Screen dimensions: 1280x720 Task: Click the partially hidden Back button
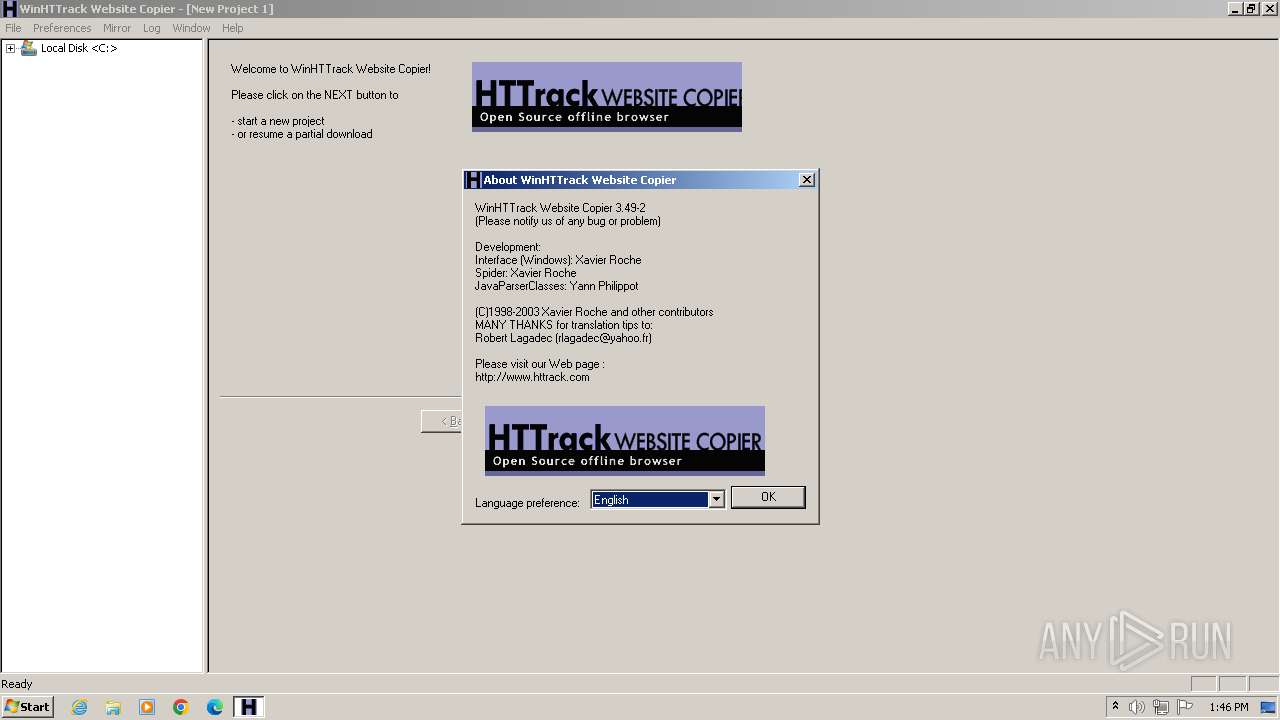click(442, 421)
